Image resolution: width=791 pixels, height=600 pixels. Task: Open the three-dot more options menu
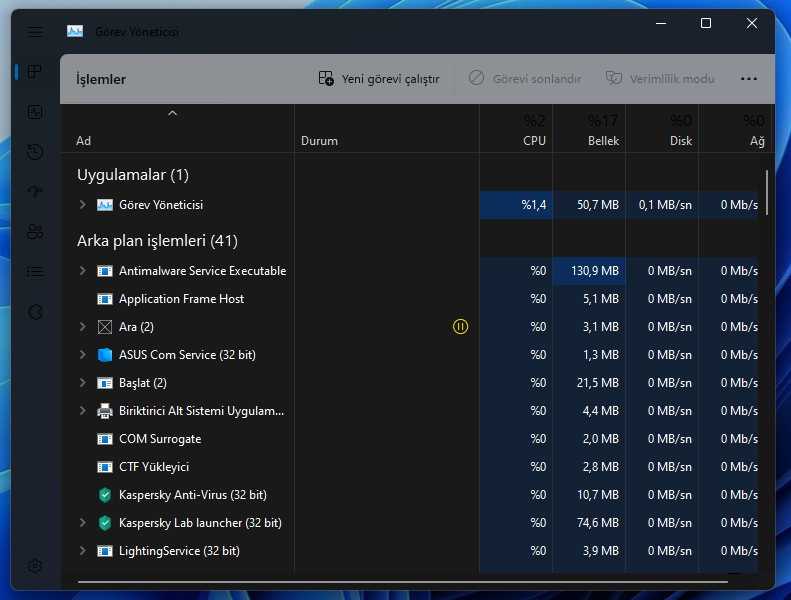click(x=749, y=79)
